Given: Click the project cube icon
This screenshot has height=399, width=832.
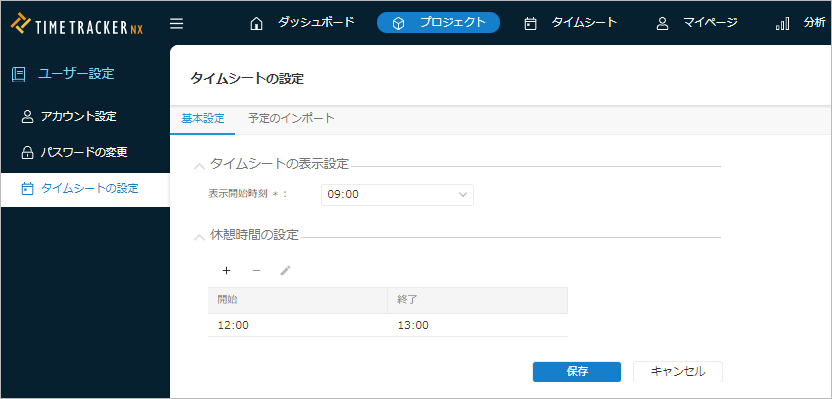Looking at the screenshot, I should tap(398, 24).
